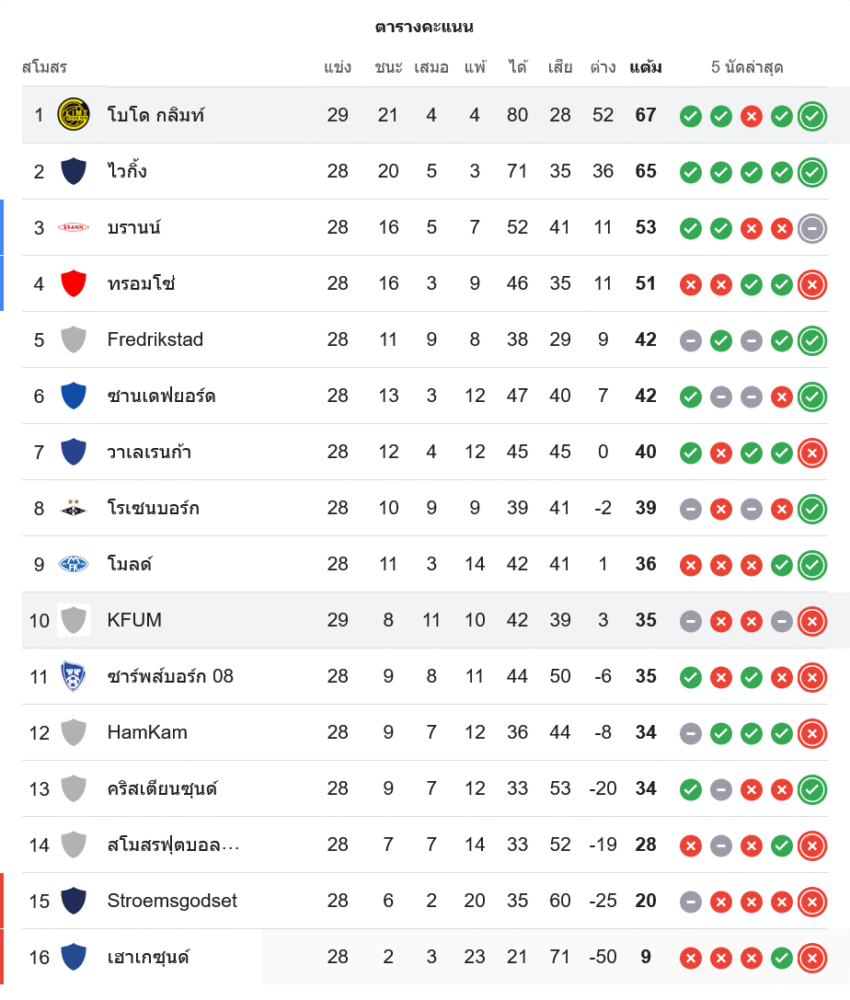Open the HamKam team page

147,733
